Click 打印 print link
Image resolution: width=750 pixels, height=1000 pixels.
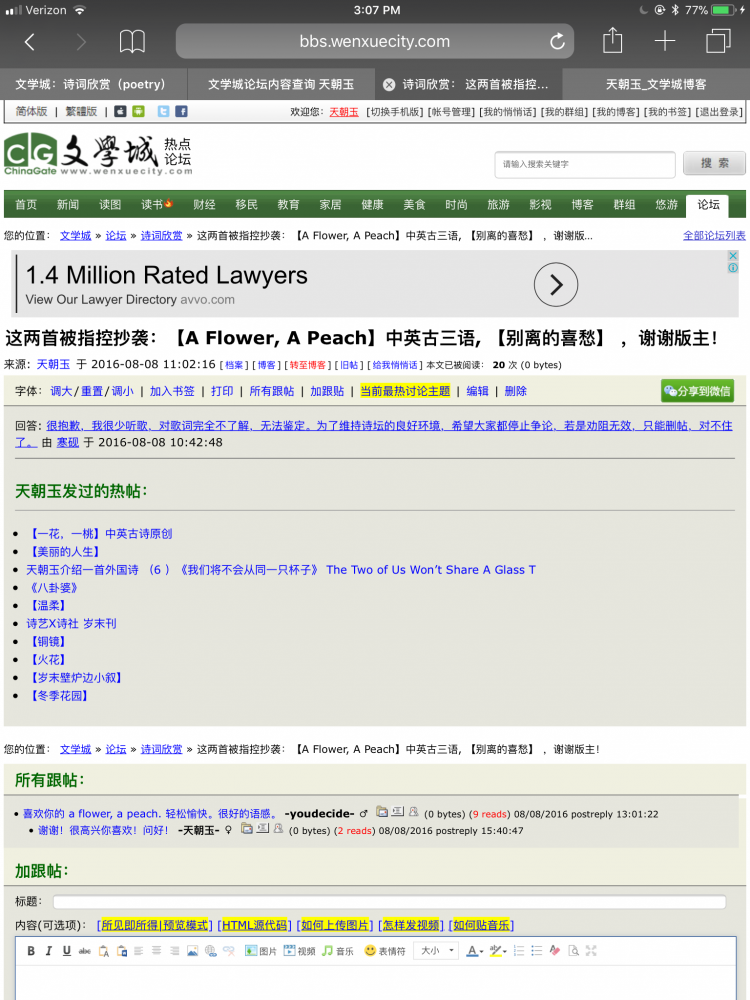[x=222, y=391]
